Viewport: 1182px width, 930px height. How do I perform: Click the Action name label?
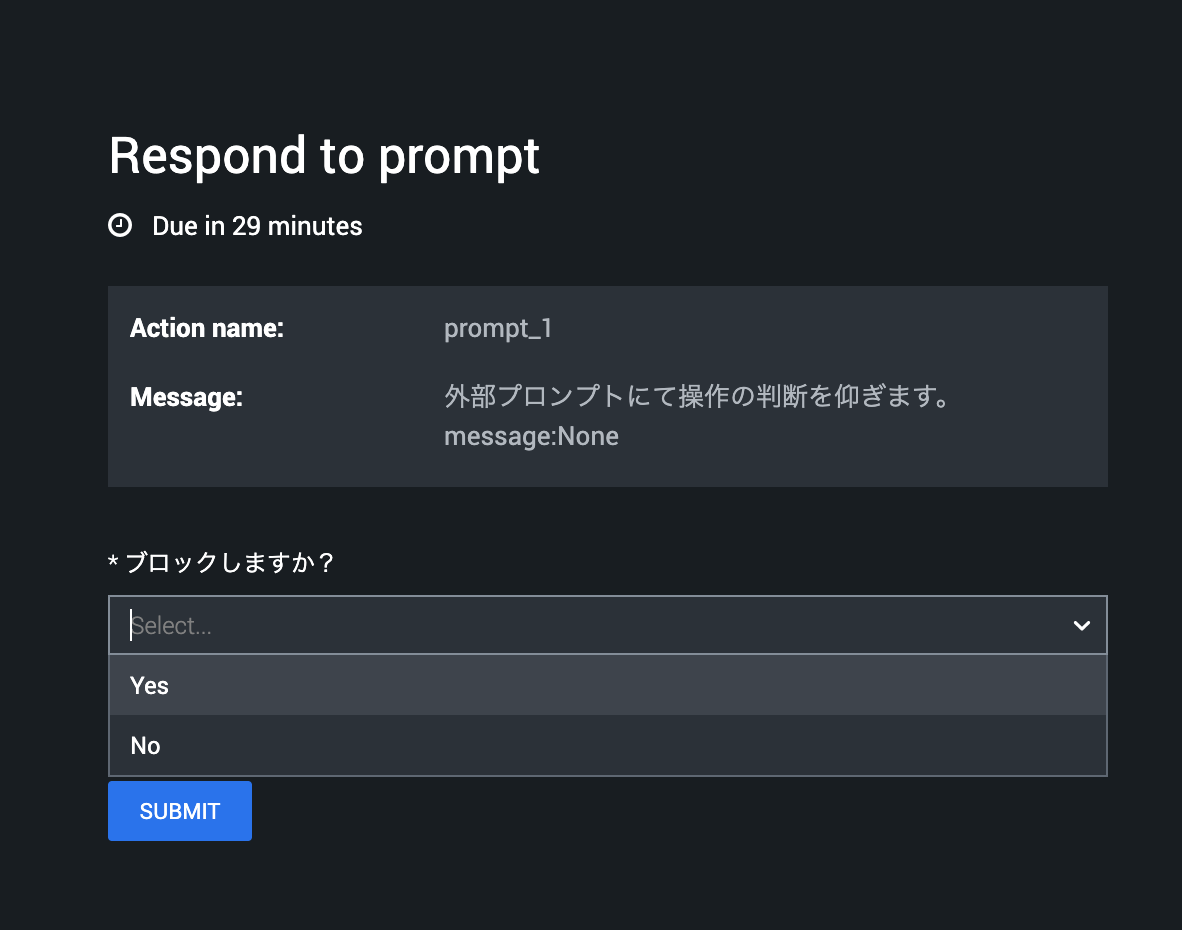tap(207, 328)
